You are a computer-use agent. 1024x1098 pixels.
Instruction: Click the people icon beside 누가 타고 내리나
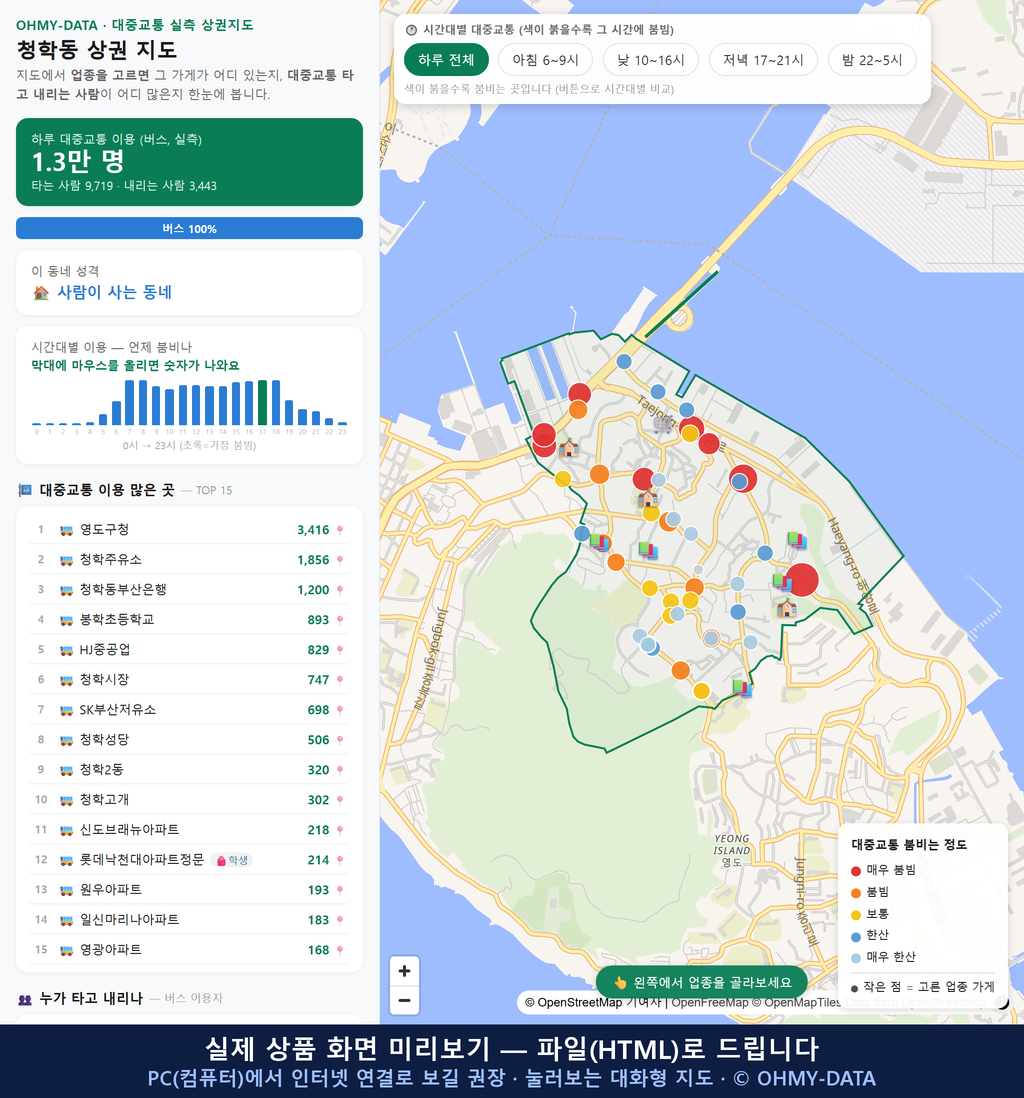click(25, 999)
